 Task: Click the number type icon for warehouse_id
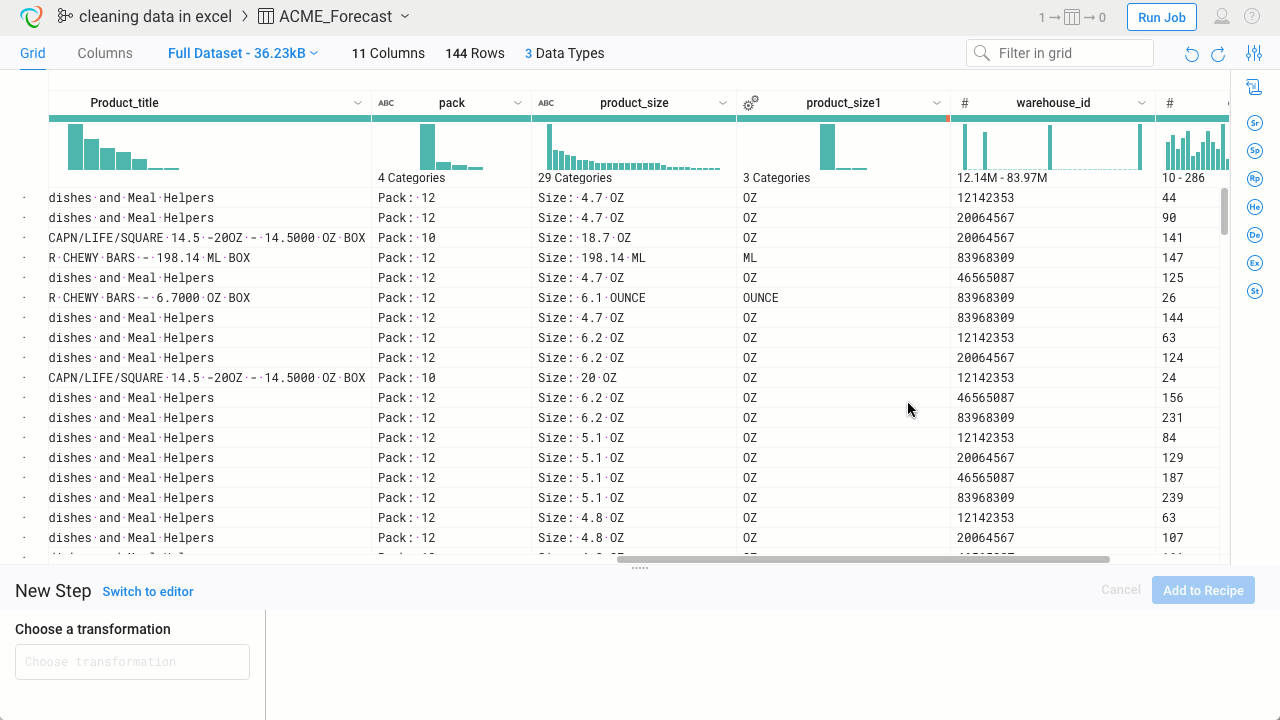pos(965,103)
